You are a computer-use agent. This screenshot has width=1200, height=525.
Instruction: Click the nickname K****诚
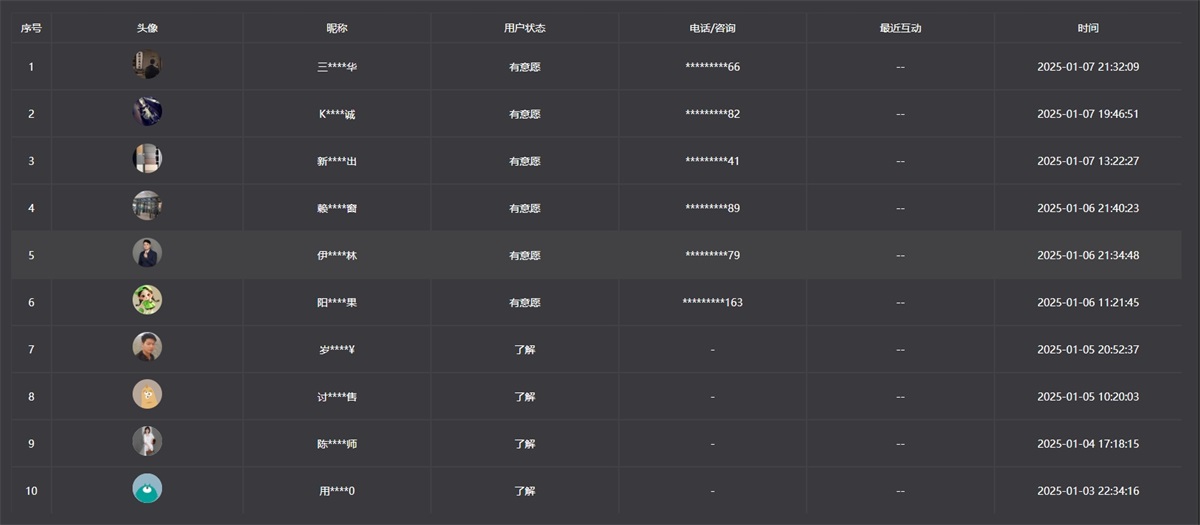pyautogui.click(x=337, y=114)
